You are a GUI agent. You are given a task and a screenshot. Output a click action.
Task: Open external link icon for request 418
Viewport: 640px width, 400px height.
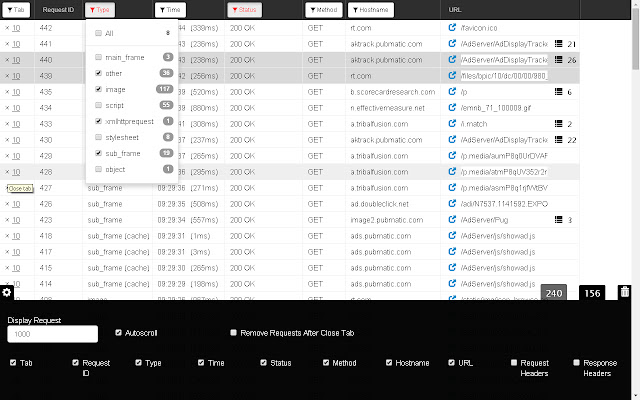tap(452, 236)
